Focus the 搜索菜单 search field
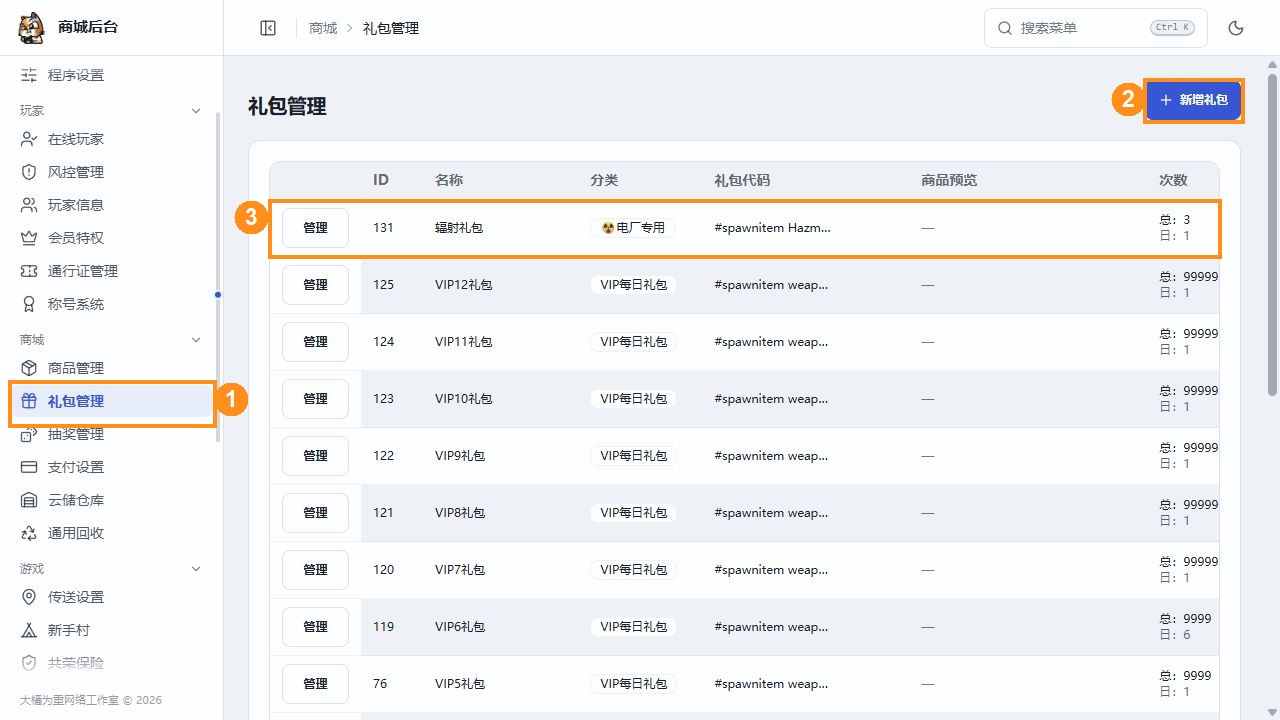The width and height of the screenshot is (1280, 720). click(x=1096, y=28)
